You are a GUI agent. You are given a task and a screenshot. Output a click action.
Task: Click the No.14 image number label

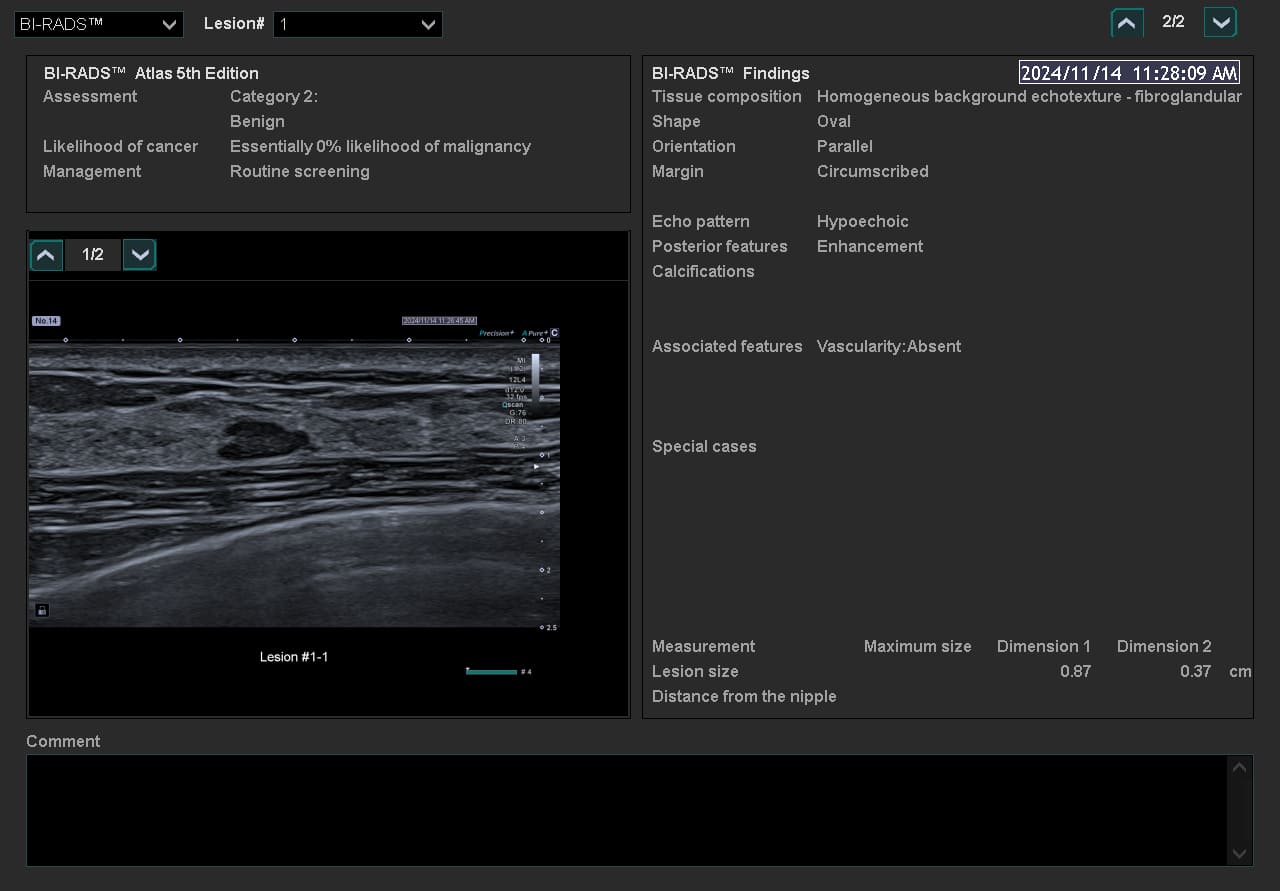[46, 321]
